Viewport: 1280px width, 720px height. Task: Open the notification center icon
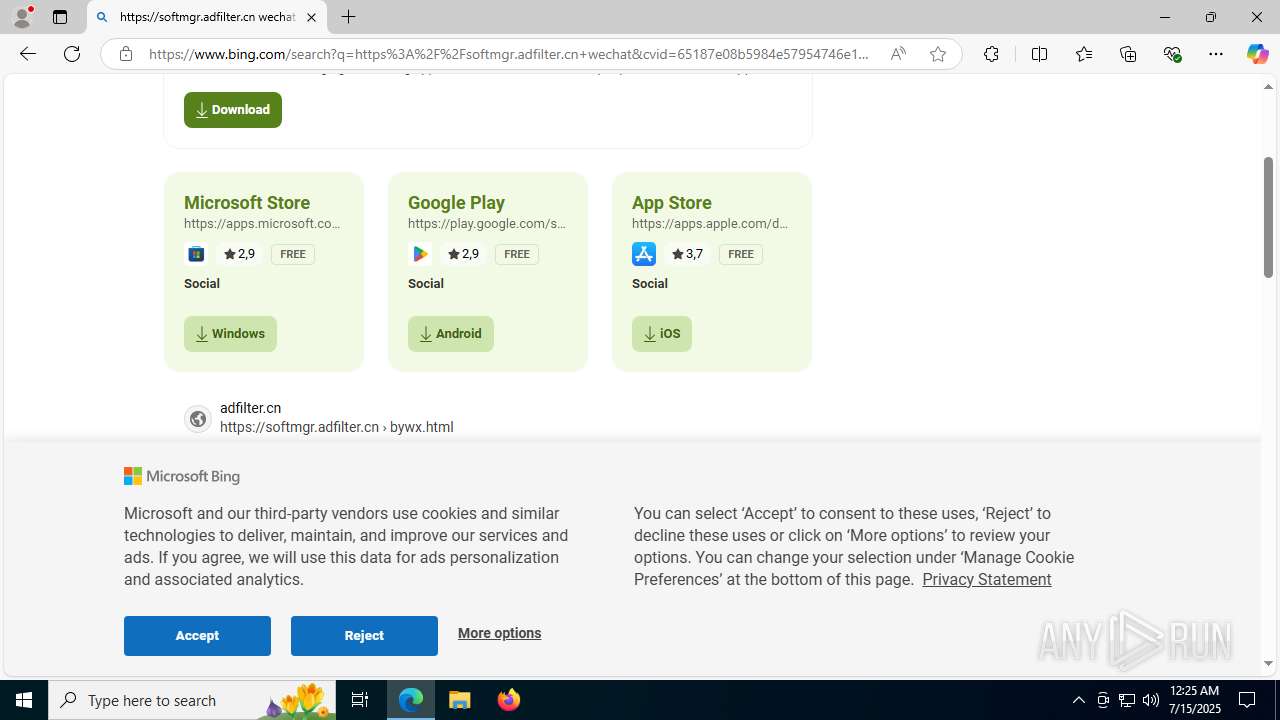pos(1248,700)
